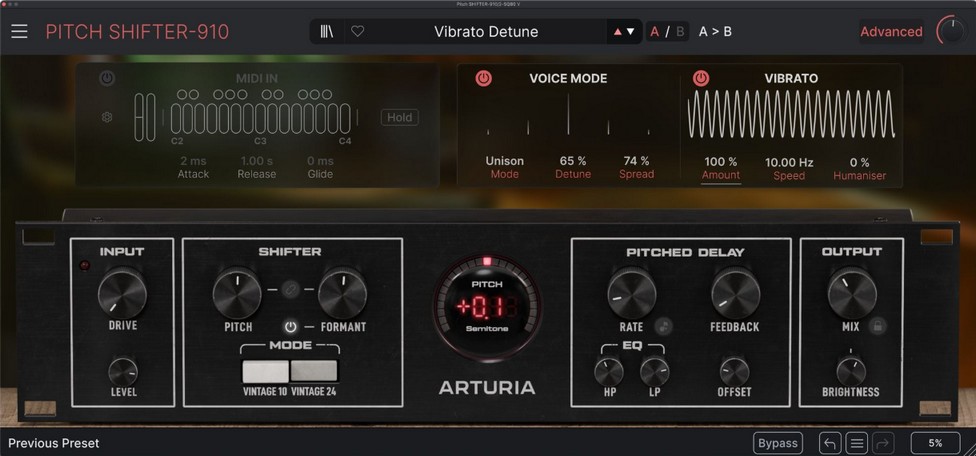Viewport: 976px width, 456px height.
Task: Click the Input Drive knob
Action: [x=122, y=294]
